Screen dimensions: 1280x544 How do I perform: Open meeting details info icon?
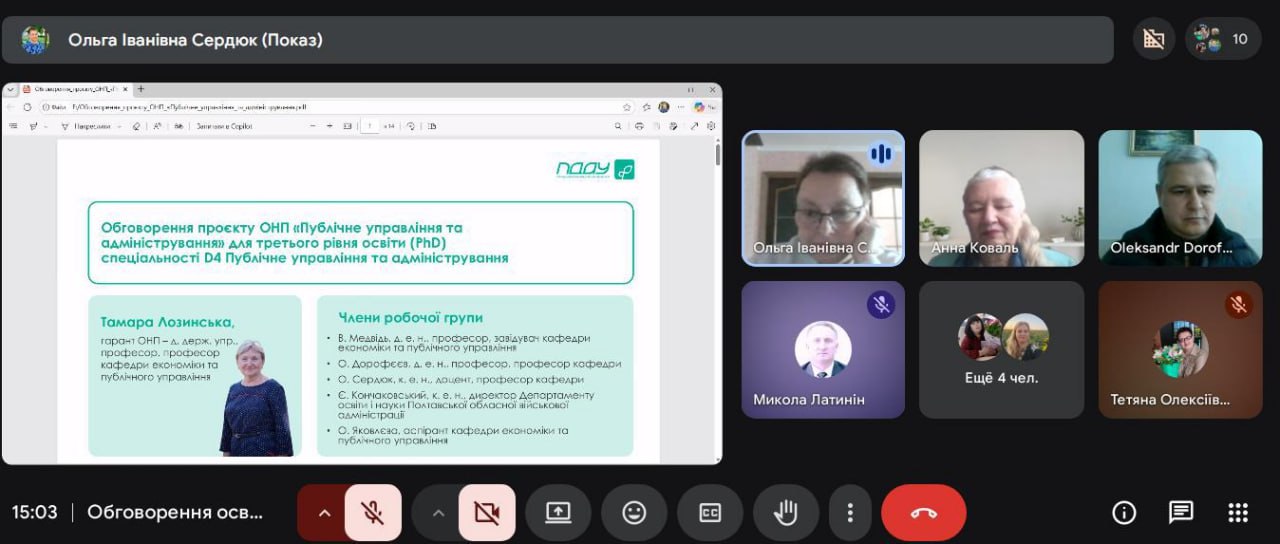(x=1124, y=513)
